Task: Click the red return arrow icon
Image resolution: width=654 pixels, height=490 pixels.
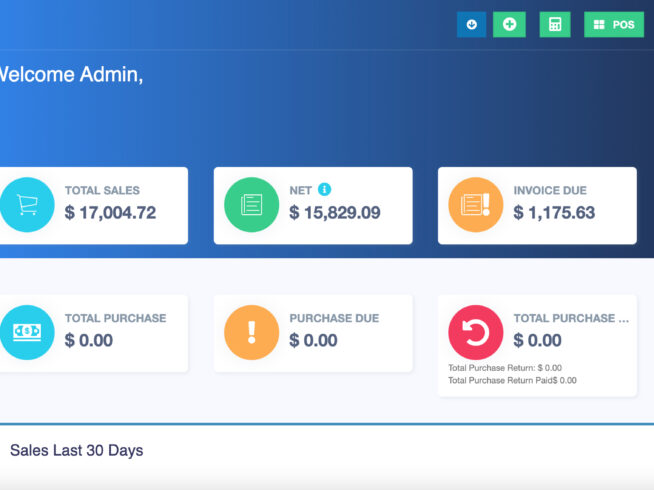Action: click(x=475, y=332)
